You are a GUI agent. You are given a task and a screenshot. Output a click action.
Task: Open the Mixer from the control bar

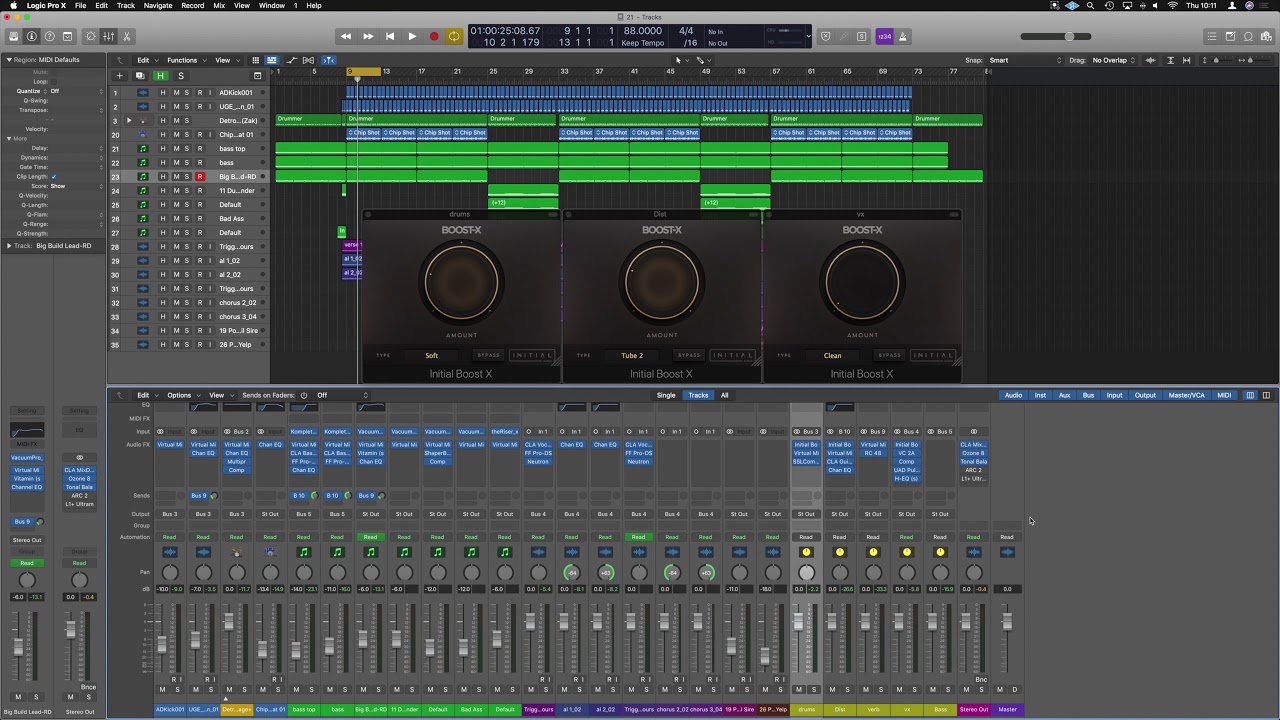tap(107, 37)
